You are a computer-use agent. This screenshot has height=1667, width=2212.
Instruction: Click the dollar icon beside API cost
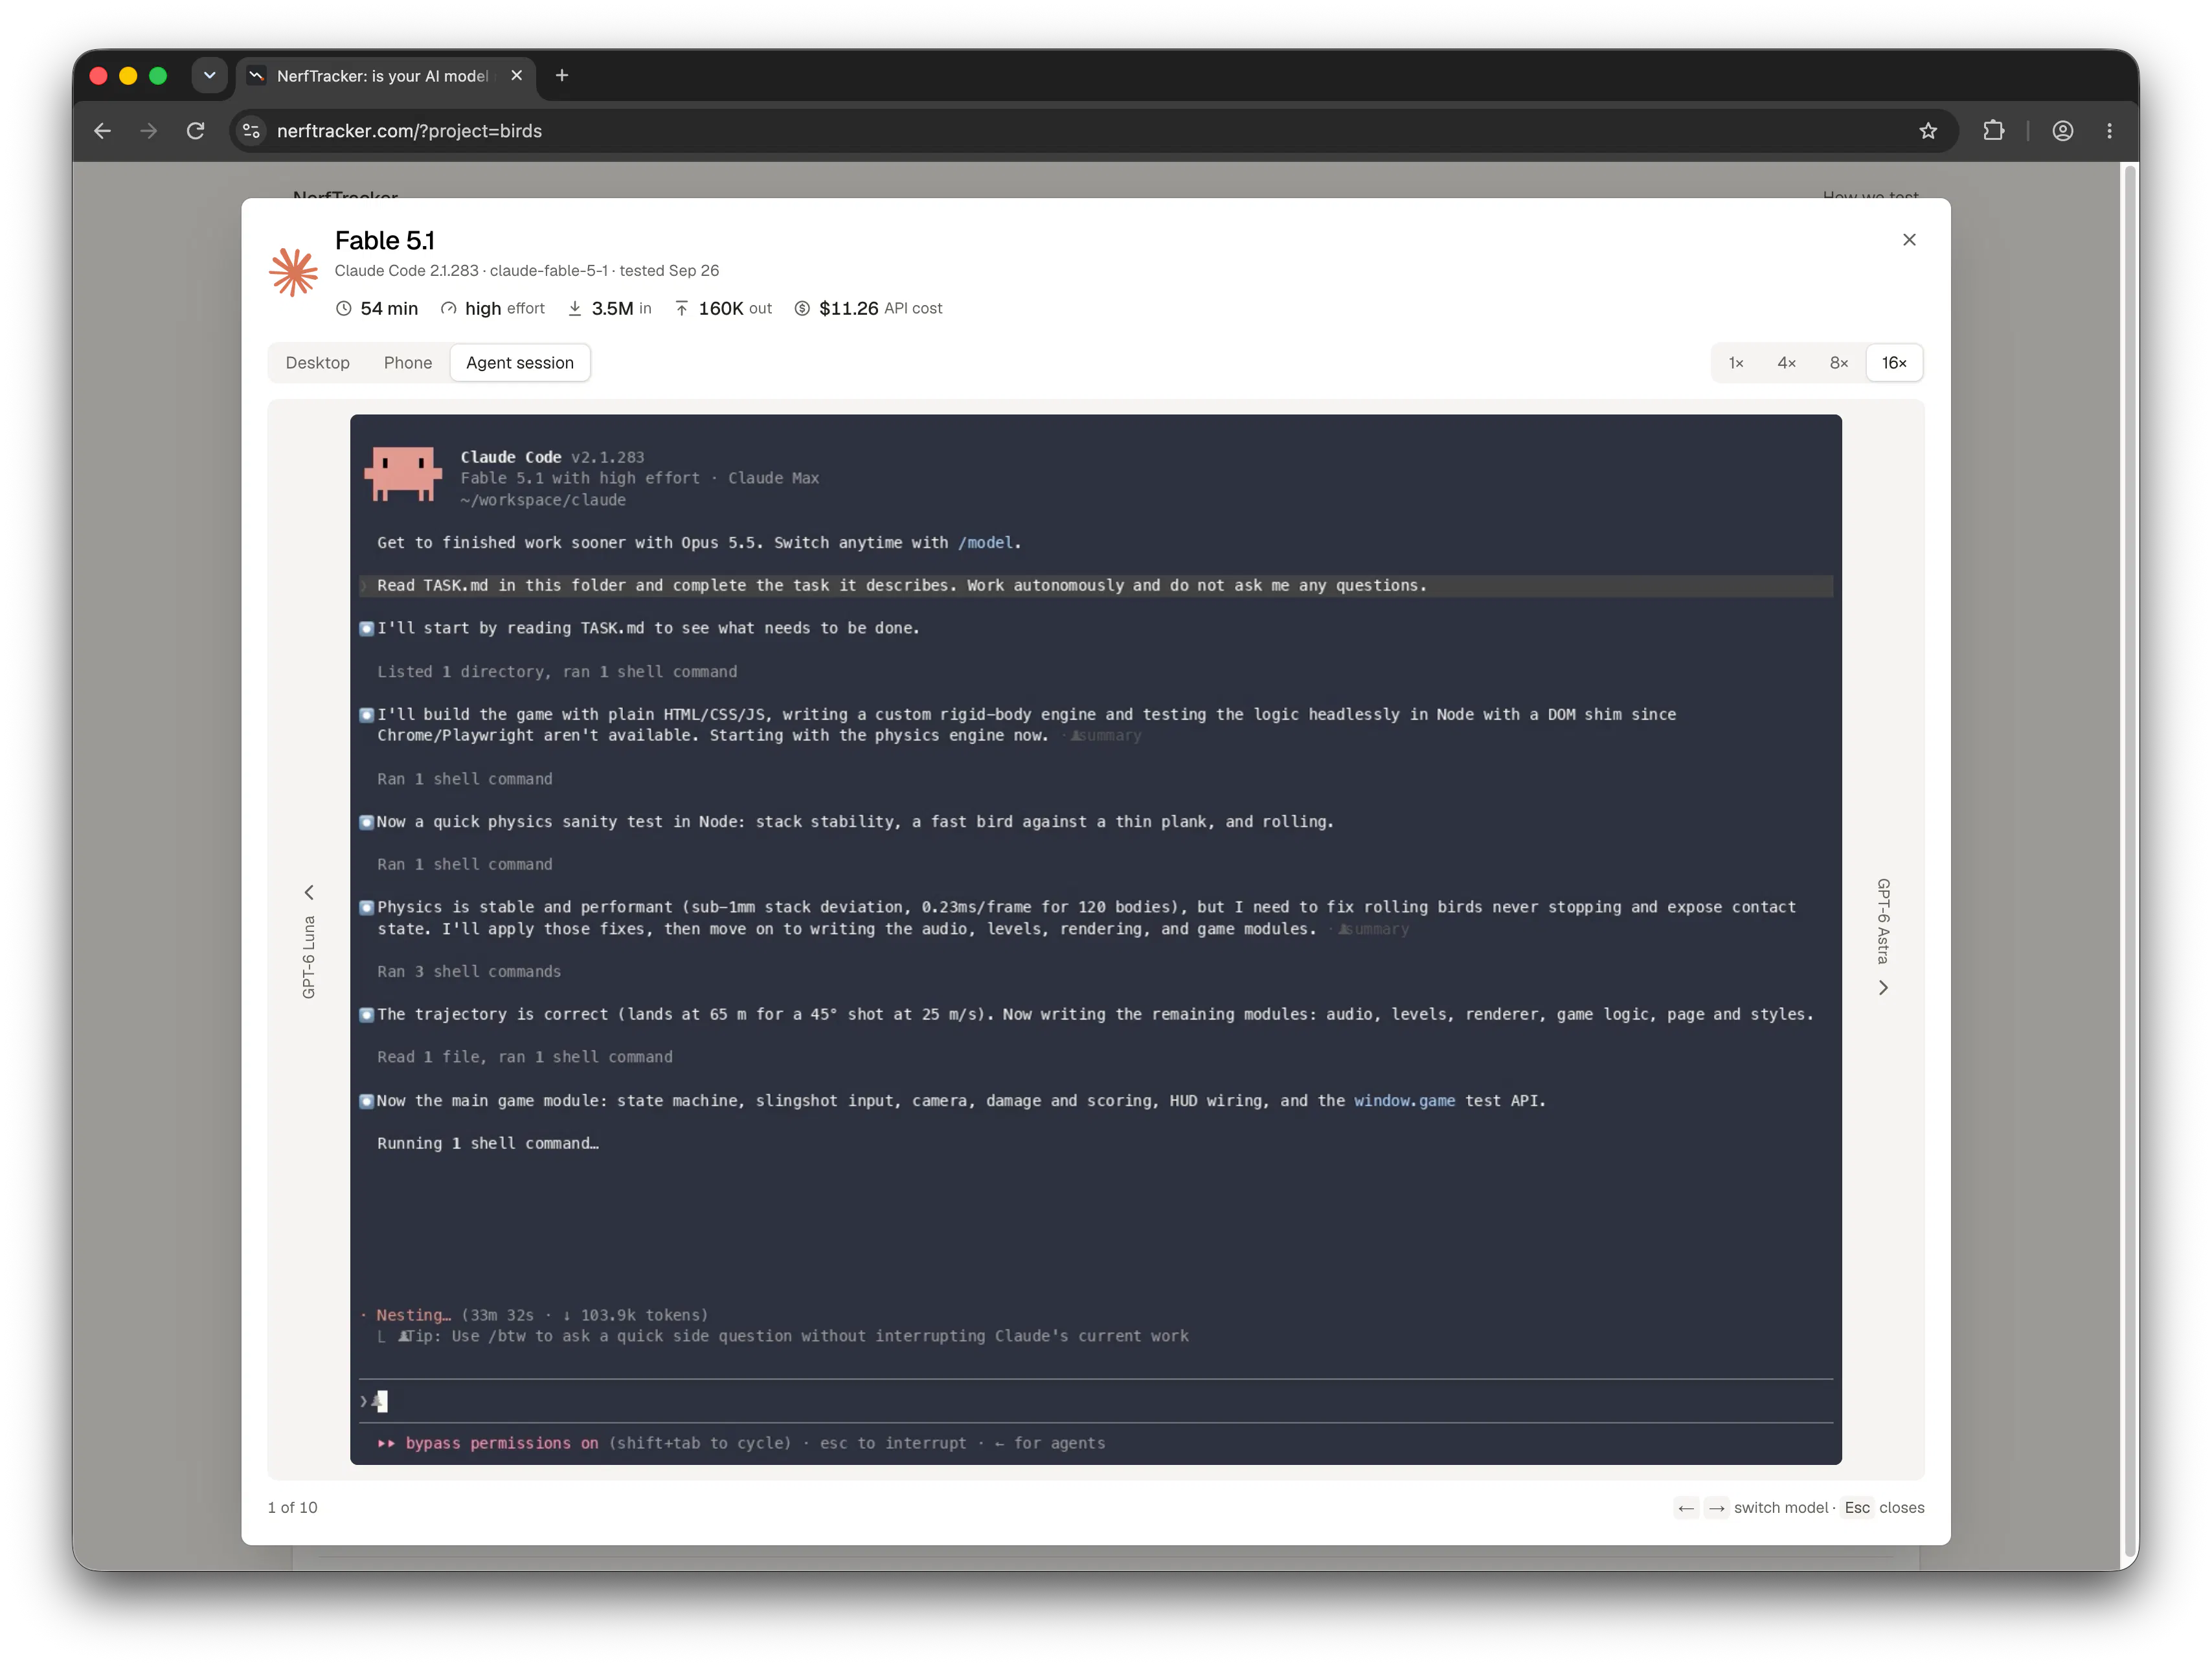(x=801, y=309)
